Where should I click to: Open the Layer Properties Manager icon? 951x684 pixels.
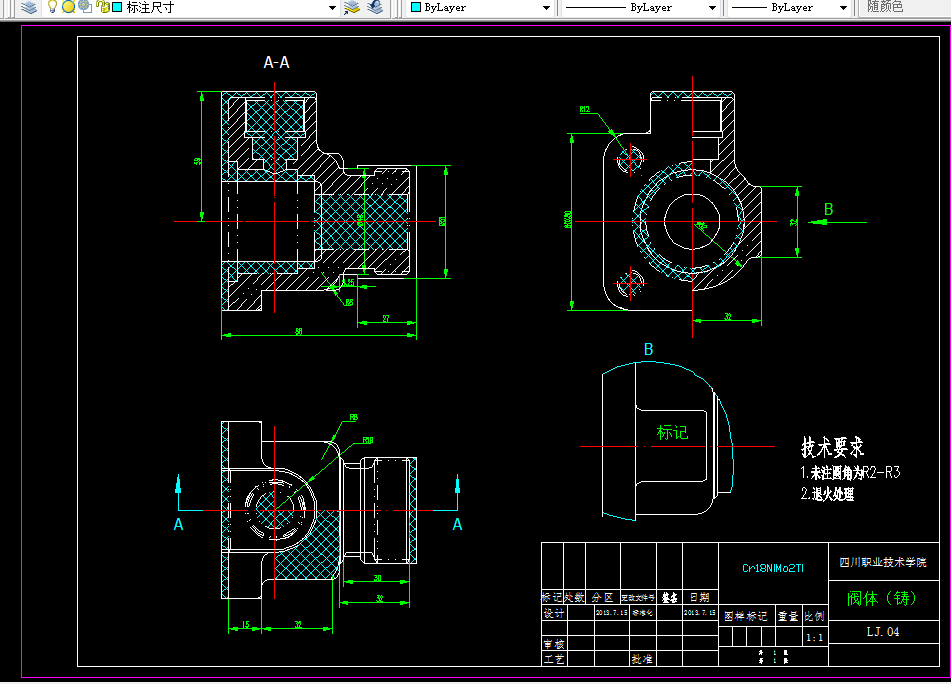pyautogui.click(x=29, y=7)
